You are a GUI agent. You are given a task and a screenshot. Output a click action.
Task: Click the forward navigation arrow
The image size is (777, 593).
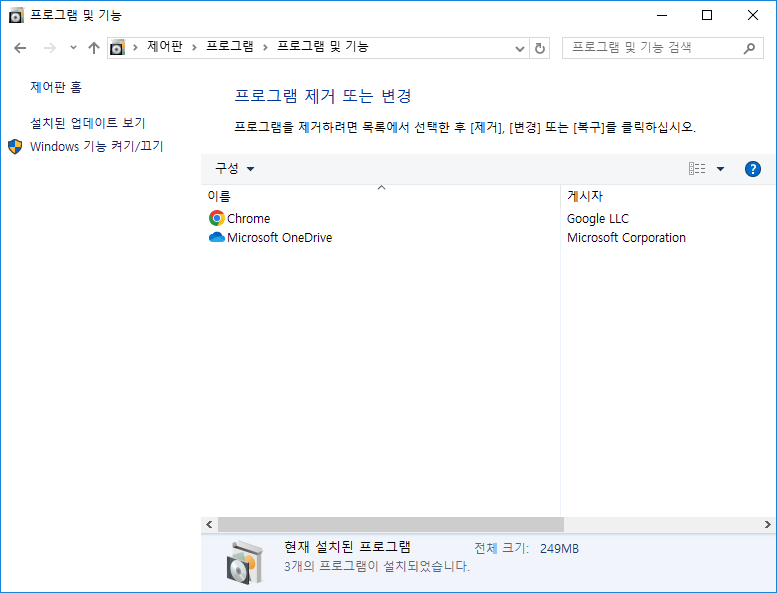coord(50,48)
